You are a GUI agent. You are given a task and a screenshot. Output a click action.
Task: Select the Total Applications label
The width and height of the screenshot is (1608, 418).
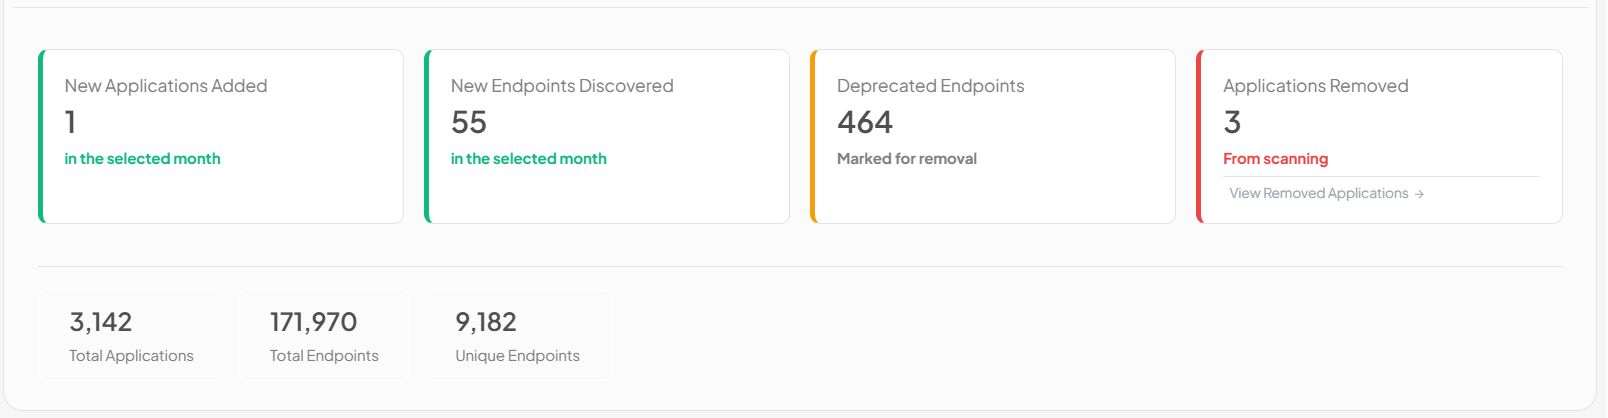coord(131,356)
